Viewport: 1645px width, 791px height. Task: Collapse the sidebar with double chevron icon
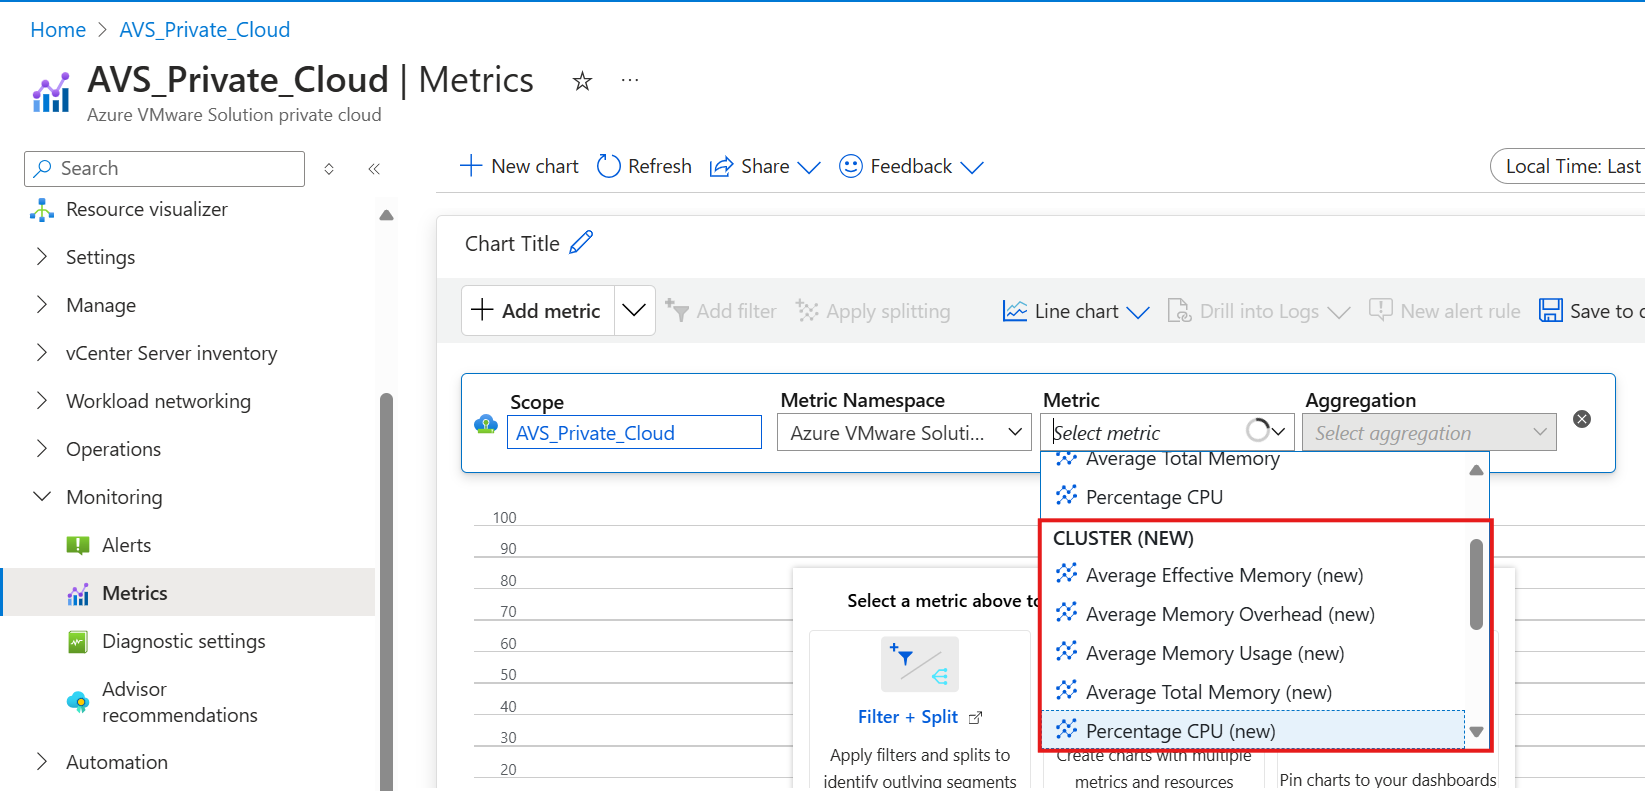tap(374, 169)
